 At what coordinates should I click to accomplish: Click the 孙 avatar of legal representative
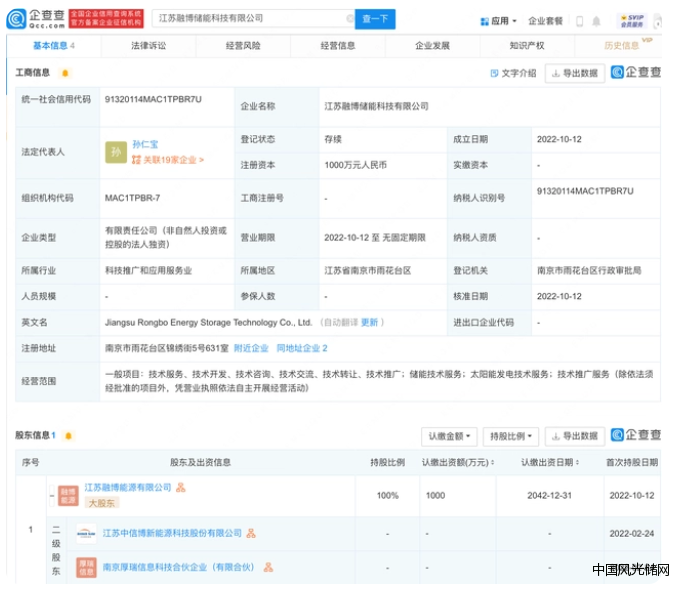pyautogui.click(x=116, y=152)
